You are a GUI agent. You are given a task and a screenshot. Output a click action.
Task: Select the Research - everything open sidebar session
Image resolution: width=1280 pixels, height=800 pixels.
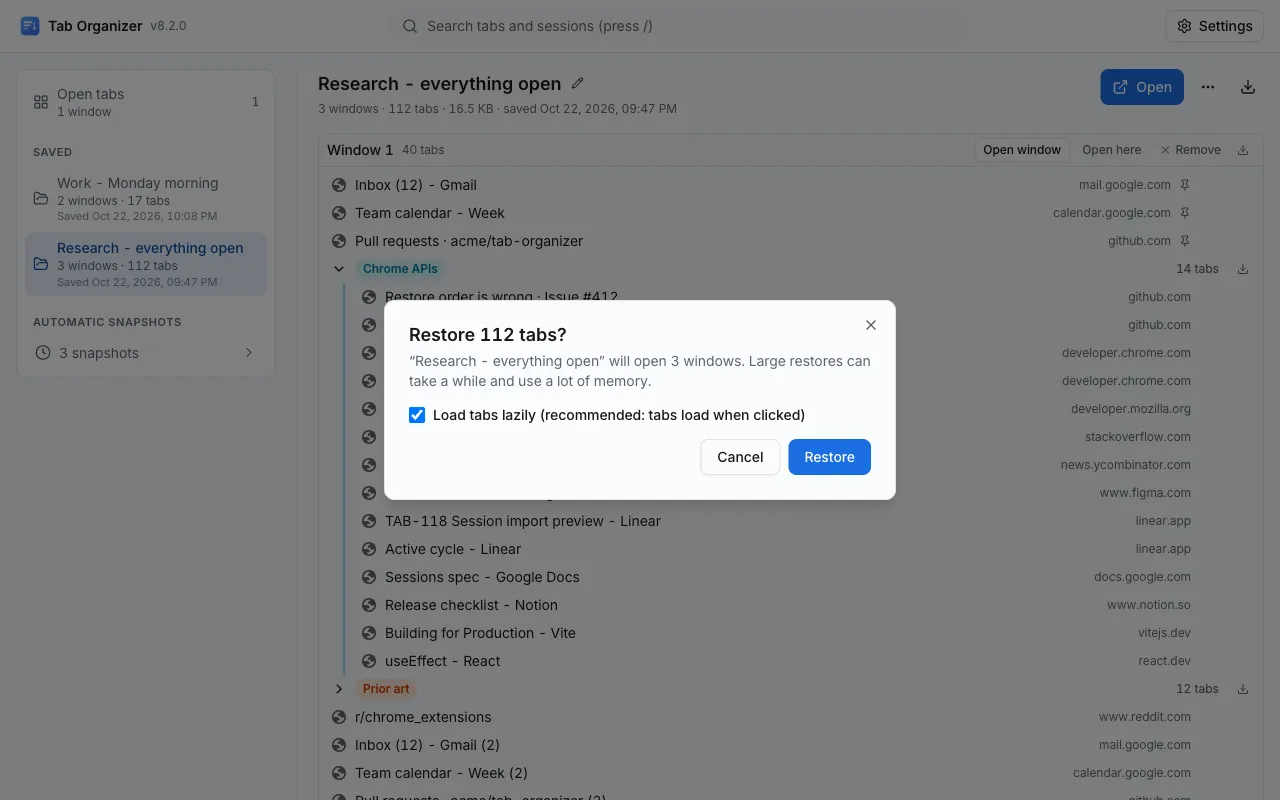[x=146, y=264]
